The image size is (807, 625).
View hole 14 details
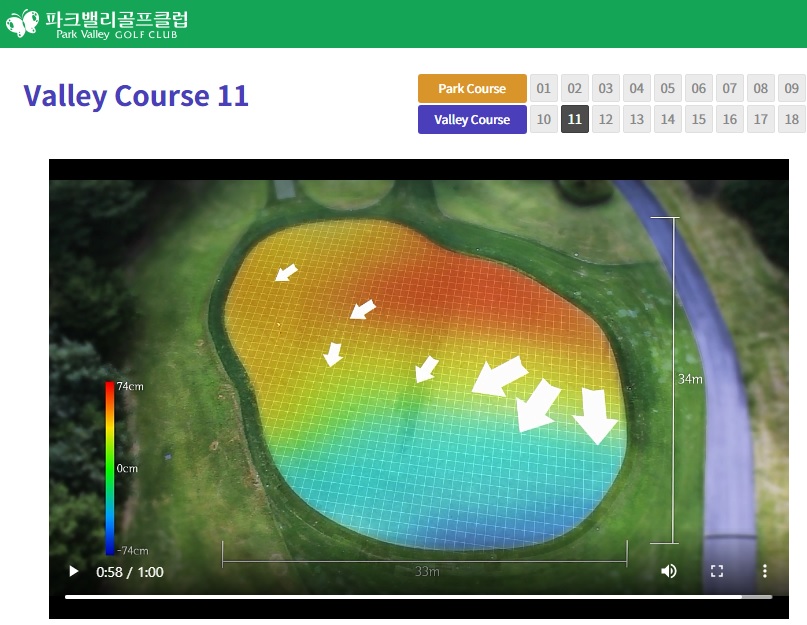point(668,120)
